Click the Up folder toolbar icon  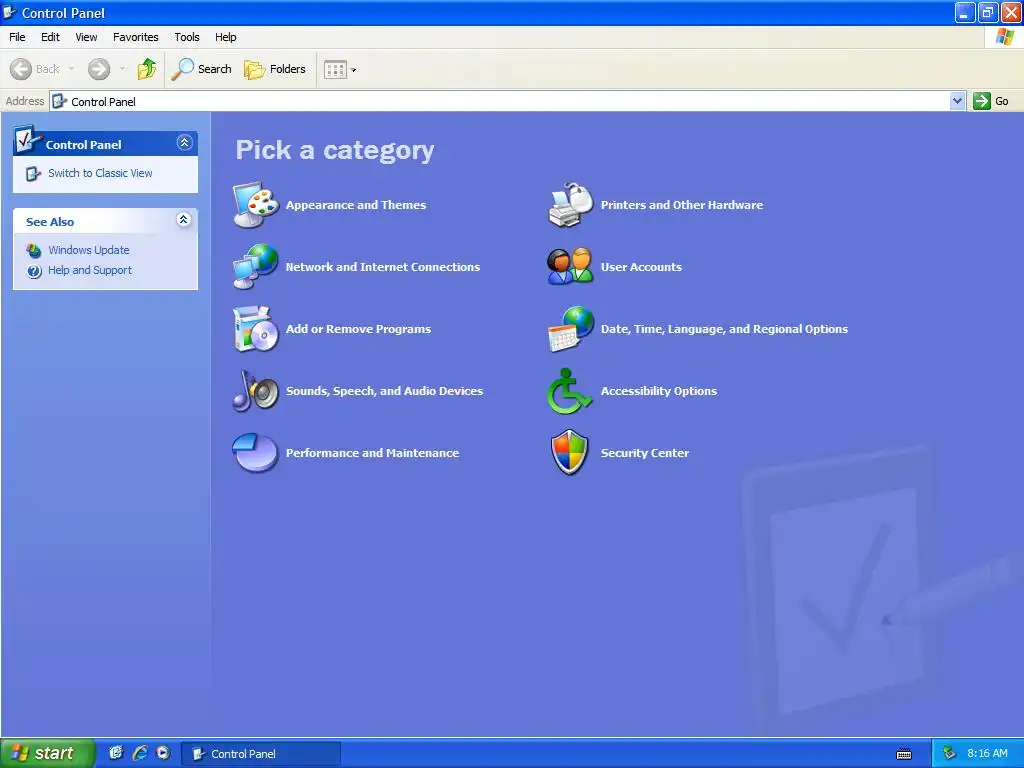(147, 69)
